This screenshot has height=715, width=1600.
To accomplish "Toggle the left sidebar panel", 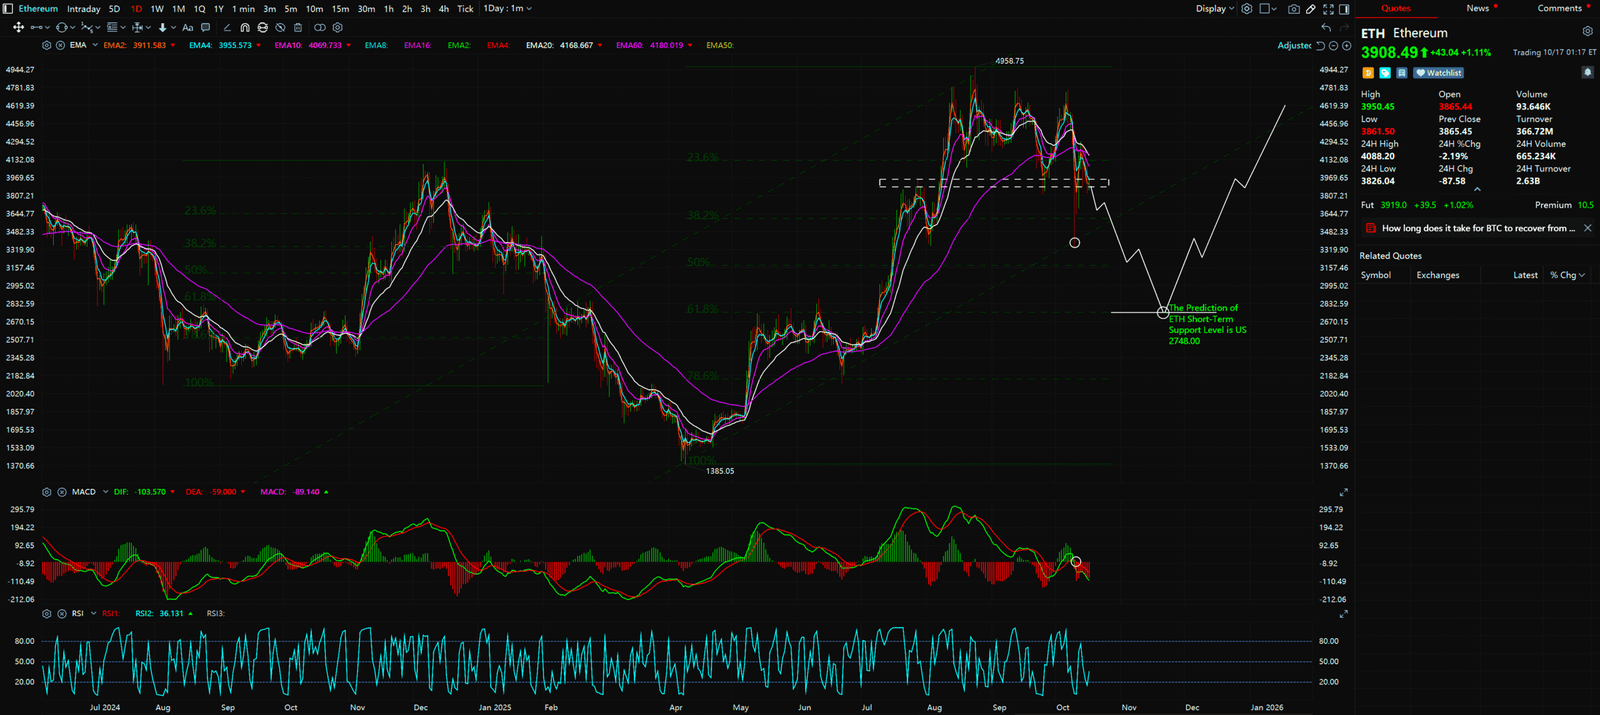I will coord(9,9).
